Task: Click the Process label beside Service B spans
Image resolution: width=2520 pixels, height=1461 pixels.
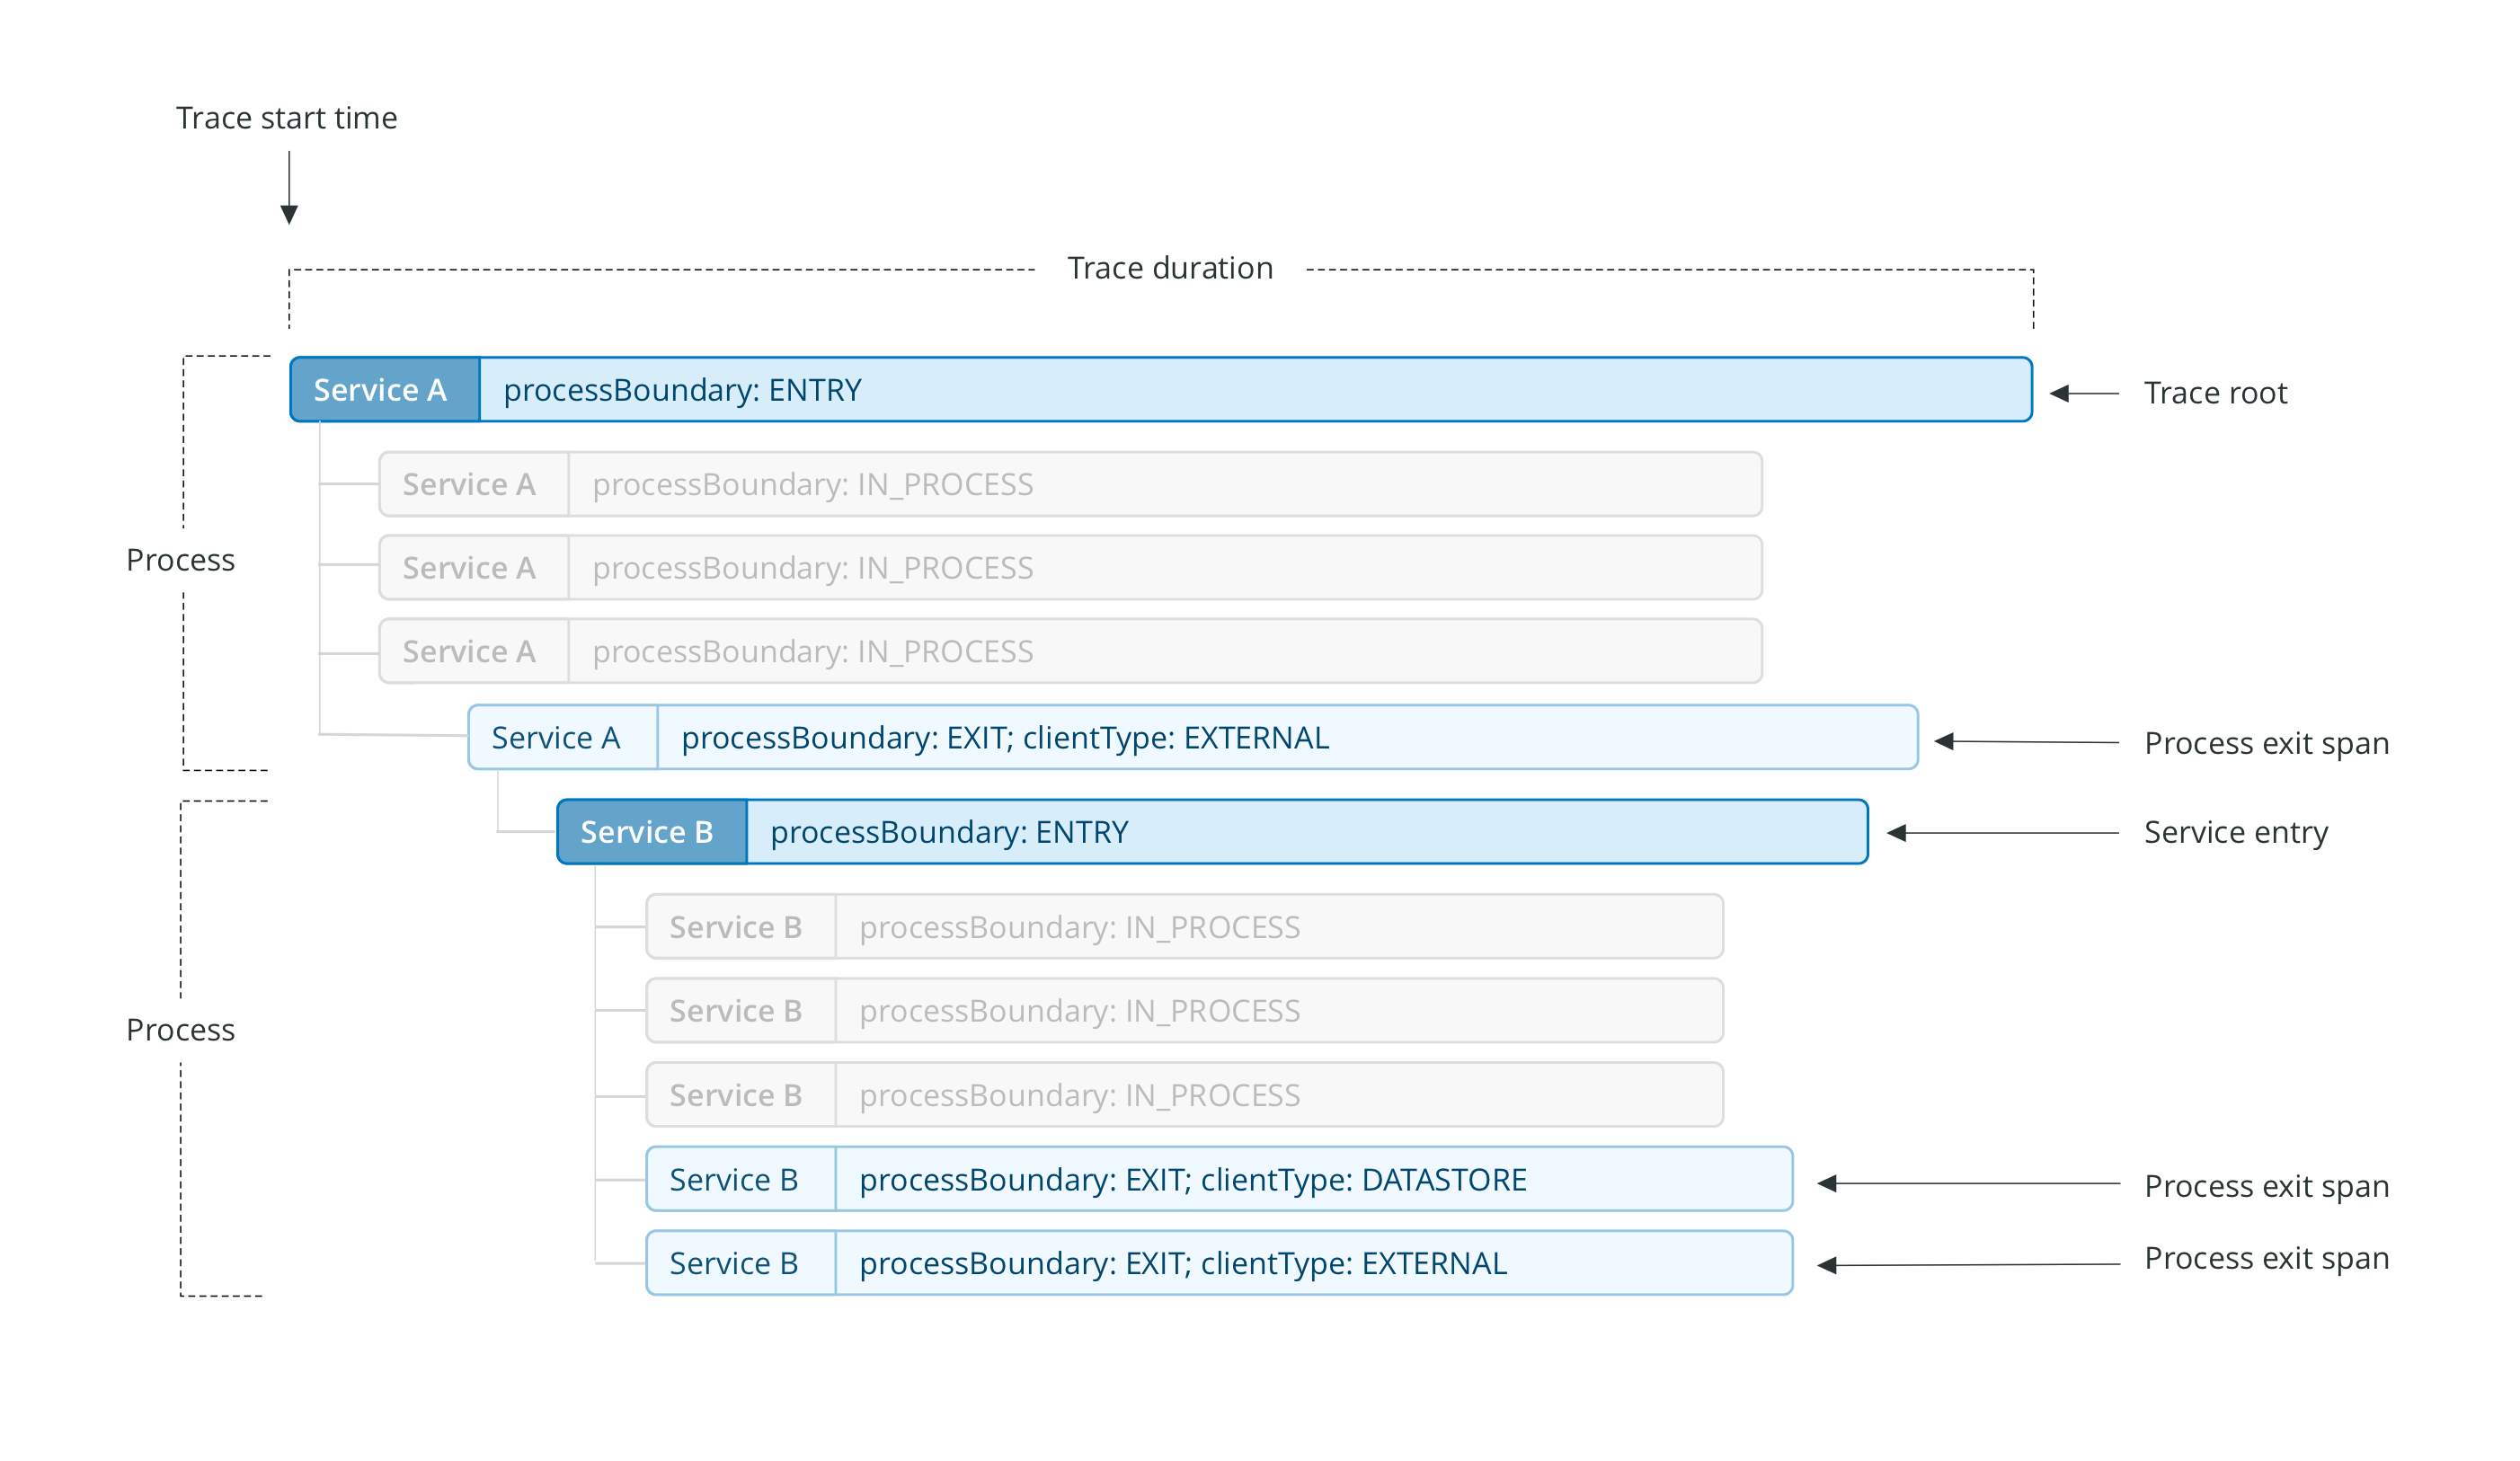Action: 181,1030
